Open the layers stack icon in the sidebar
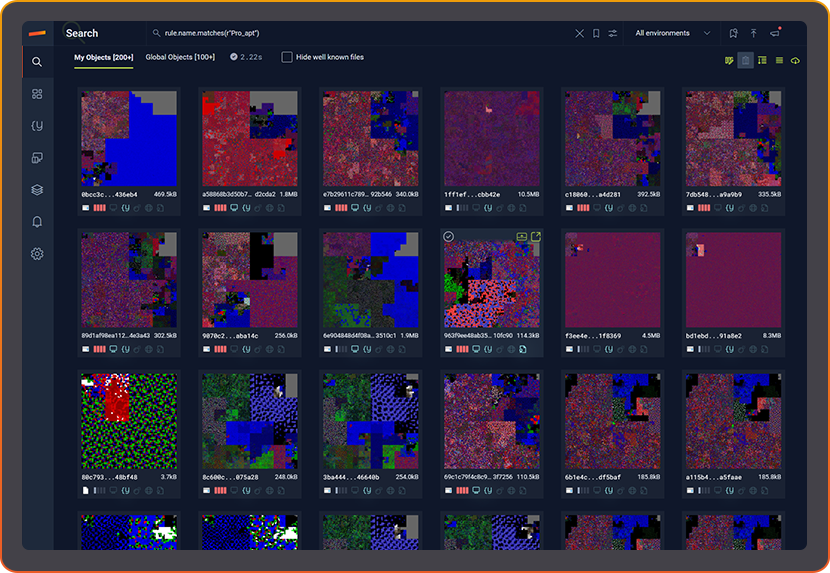The height and width of the screenshot is (573, 830). point(37,190)
